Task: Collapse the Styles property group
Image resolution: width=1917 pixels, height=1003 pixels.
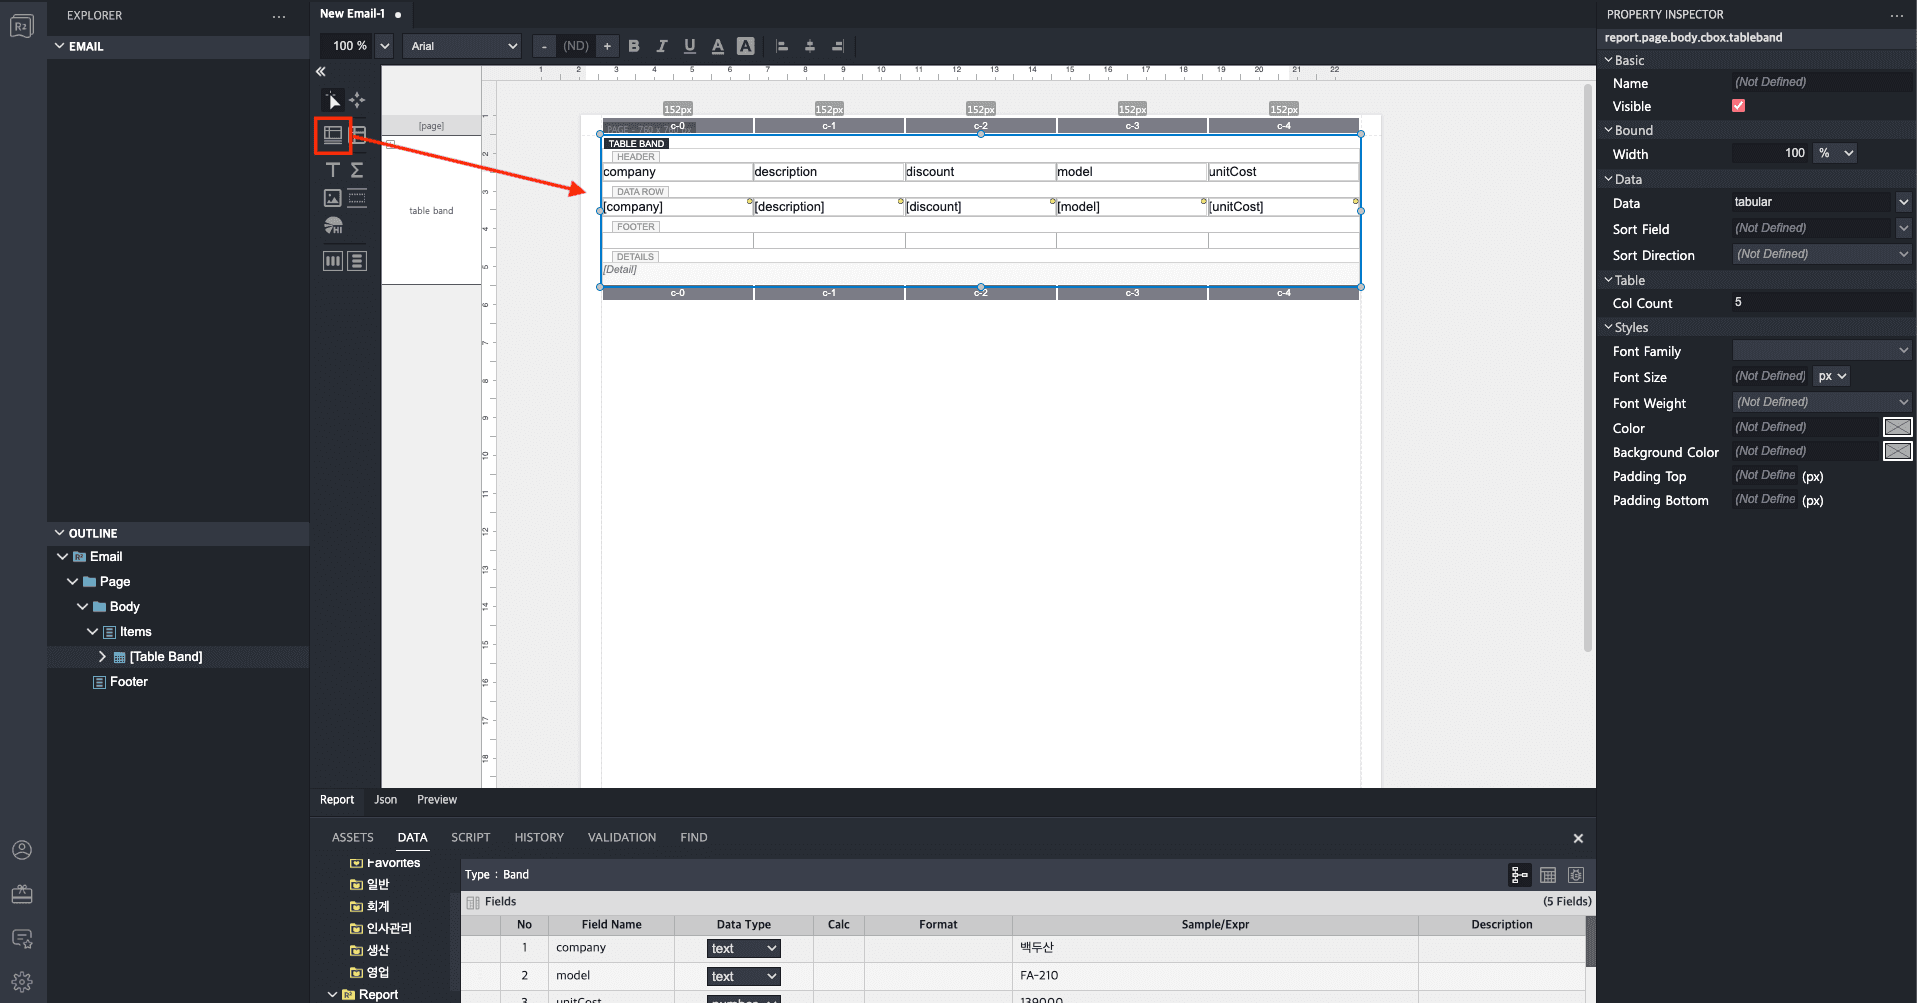Action: click(x=1608, y=327)
